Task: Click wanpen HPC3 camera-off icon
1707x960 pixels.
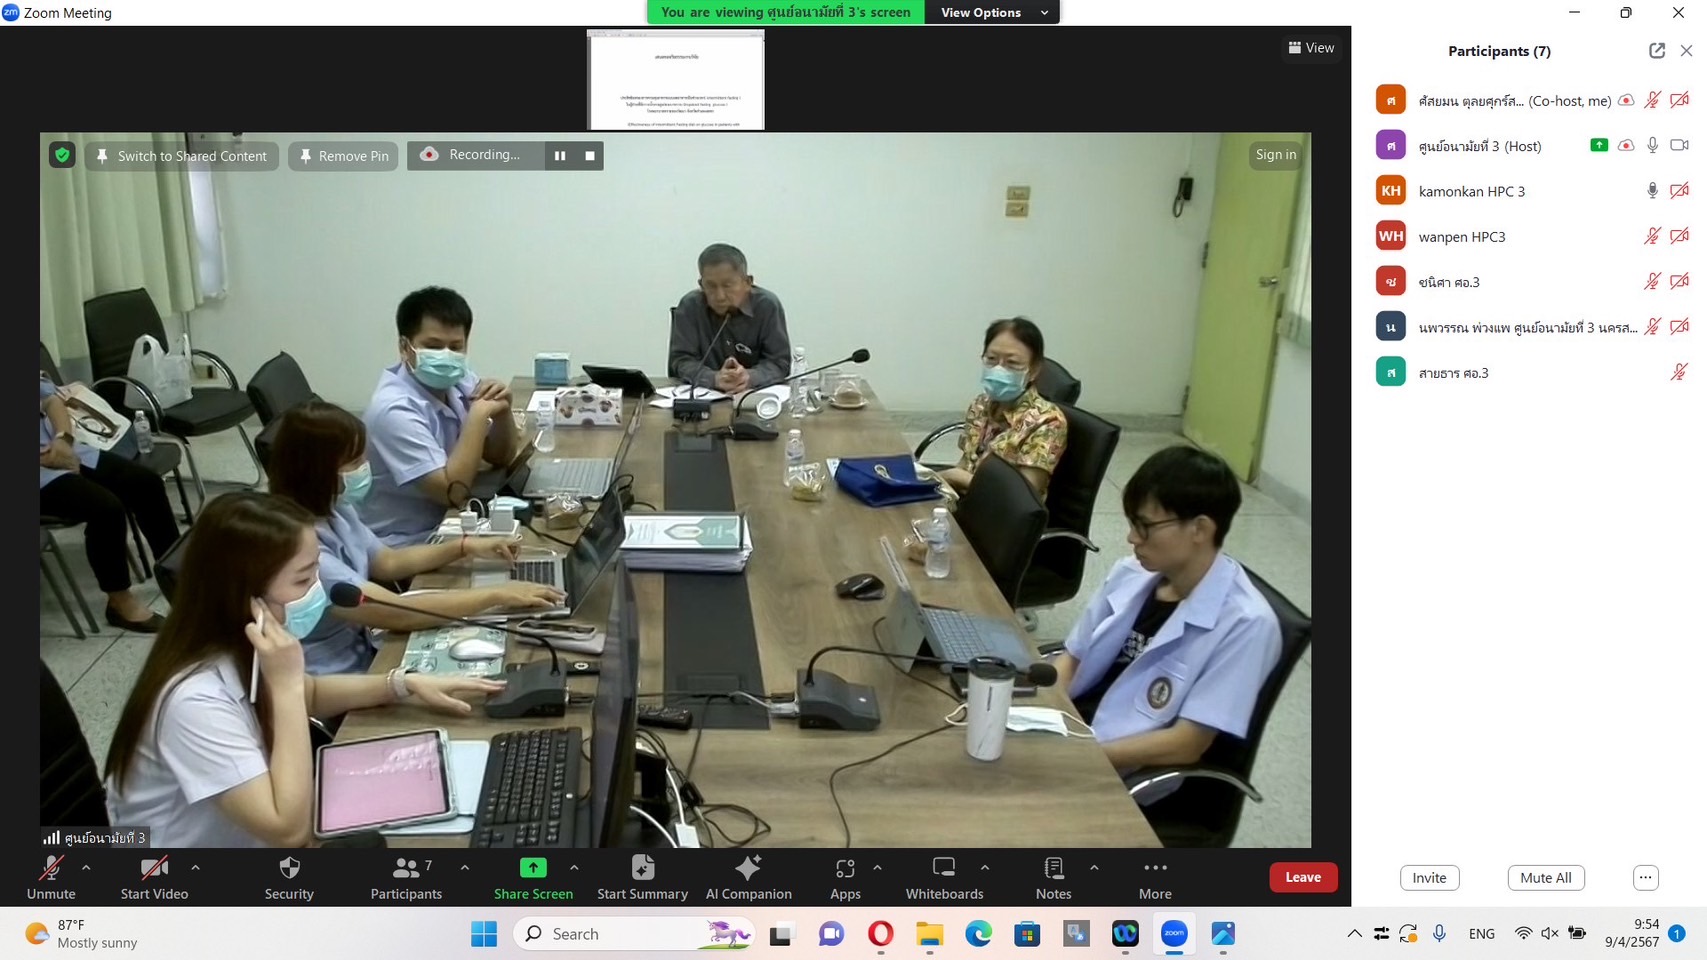Action: pyautogui.click(x=1680, y=236)
